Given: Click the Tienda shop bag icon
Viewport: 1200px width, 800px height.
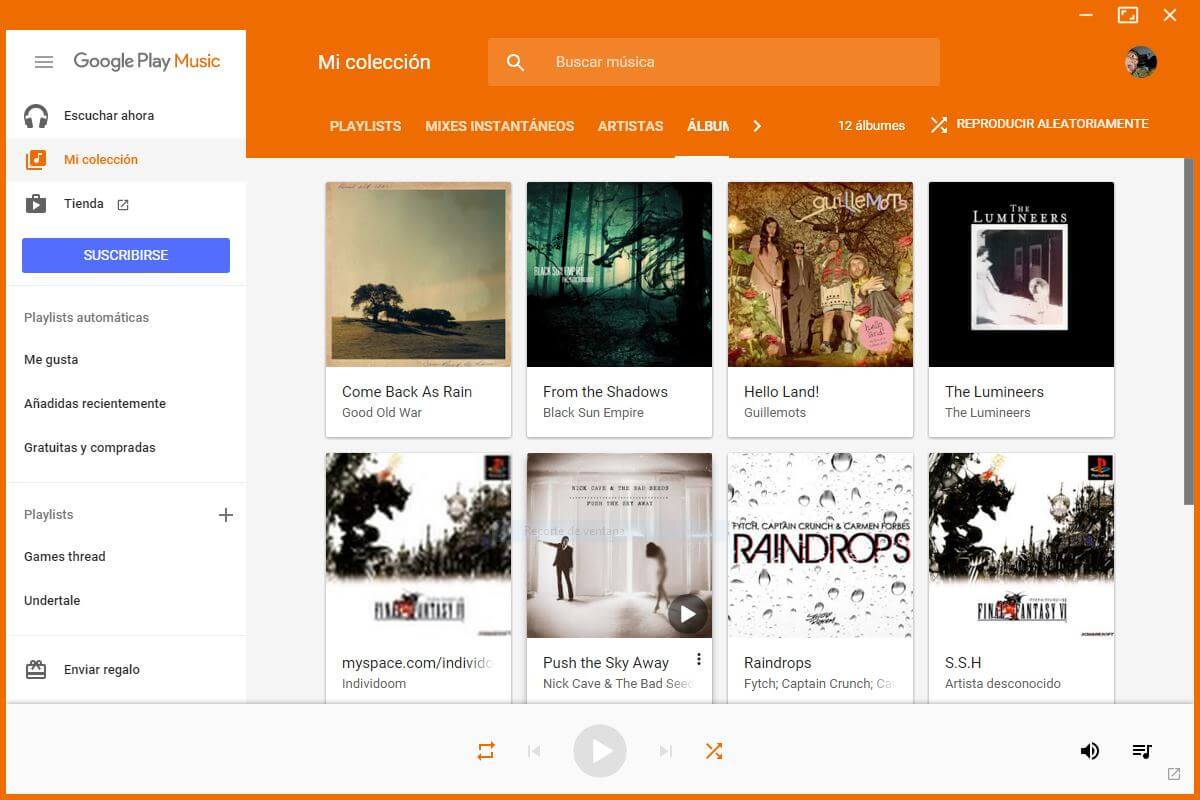Looking at the screenshot, I should click(36, 204).
